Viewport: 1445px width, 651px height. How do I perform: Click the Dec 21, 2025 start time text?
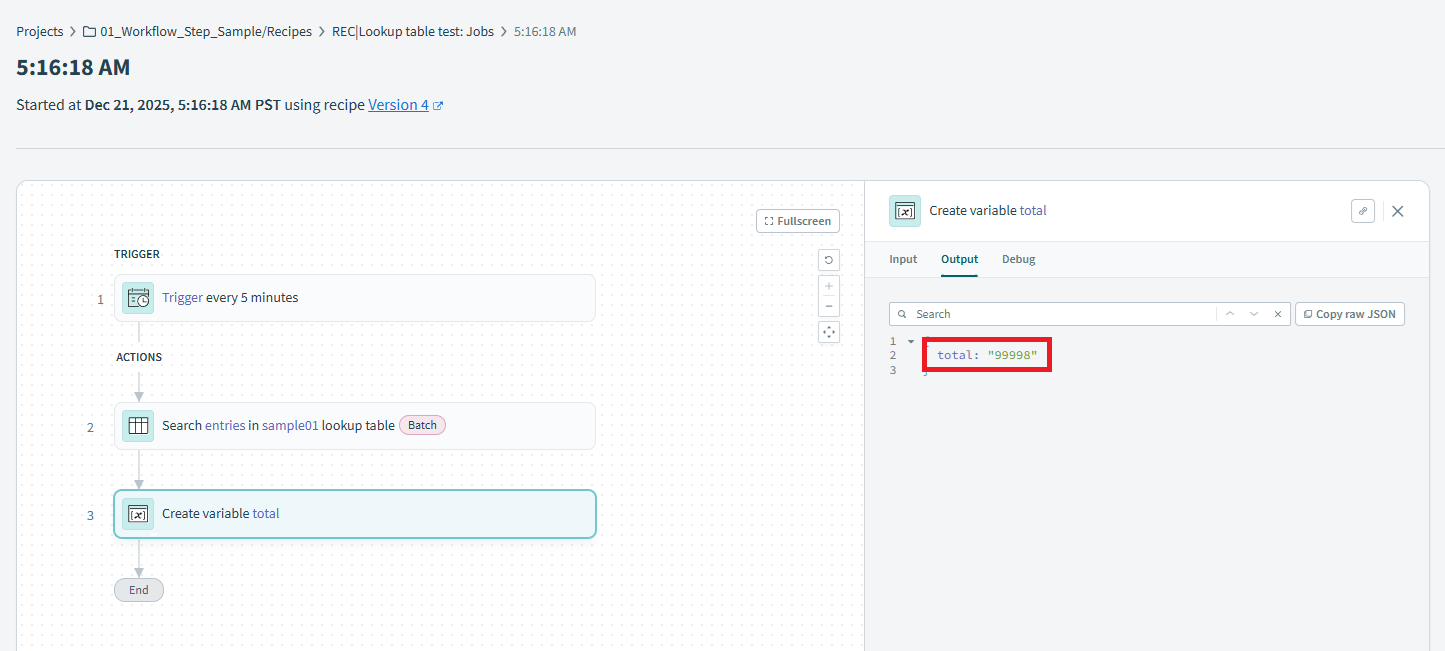[x=183, y=105]
